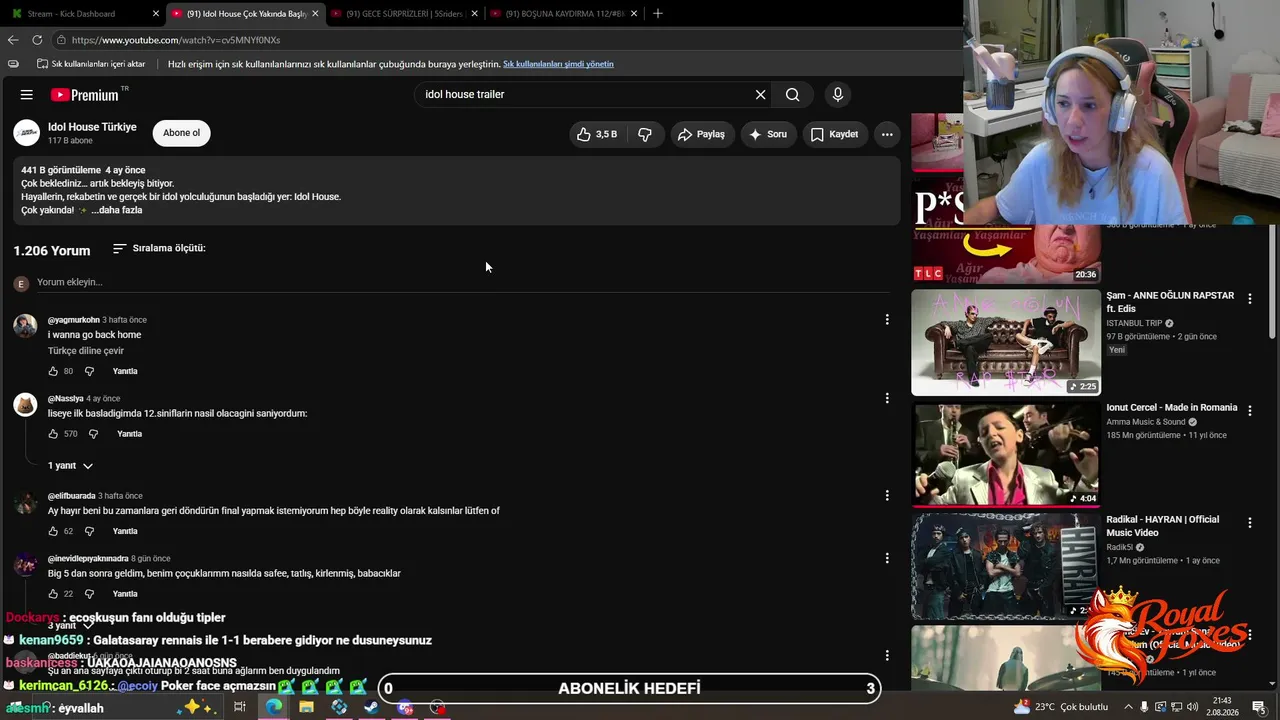
Task: Open the clock showing 21:43
Action: (1221, 707)
